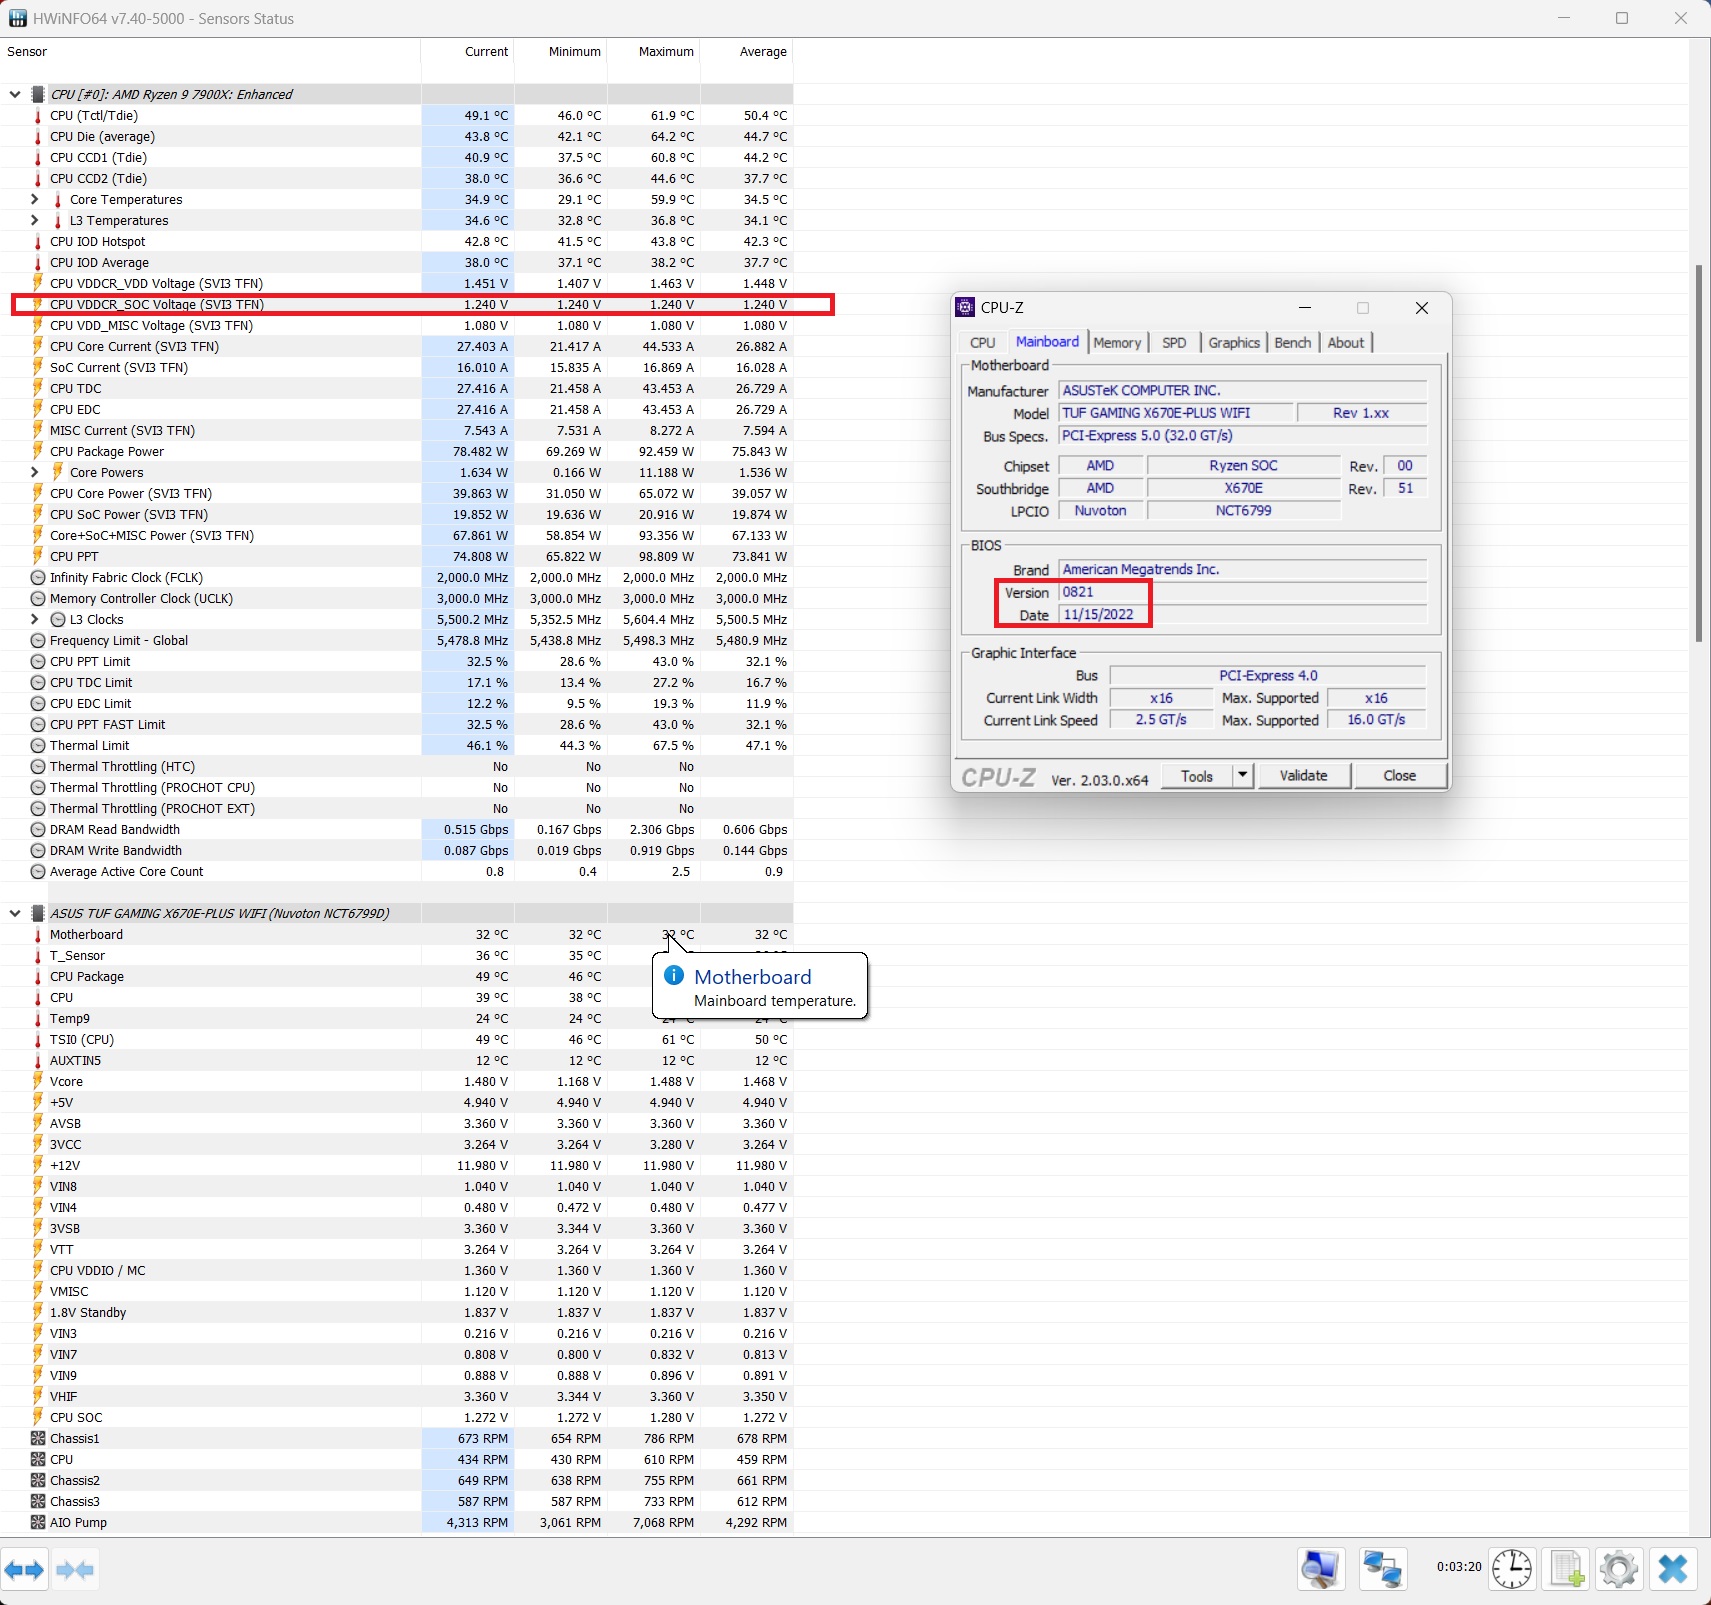
Task: Click the CPU-Z title bar logo icon
Action: click(965, 307)
